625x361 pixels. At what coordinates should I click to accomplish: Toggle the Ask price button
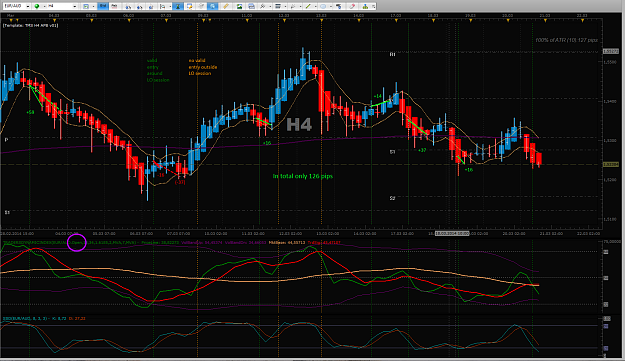pos(114,6)
